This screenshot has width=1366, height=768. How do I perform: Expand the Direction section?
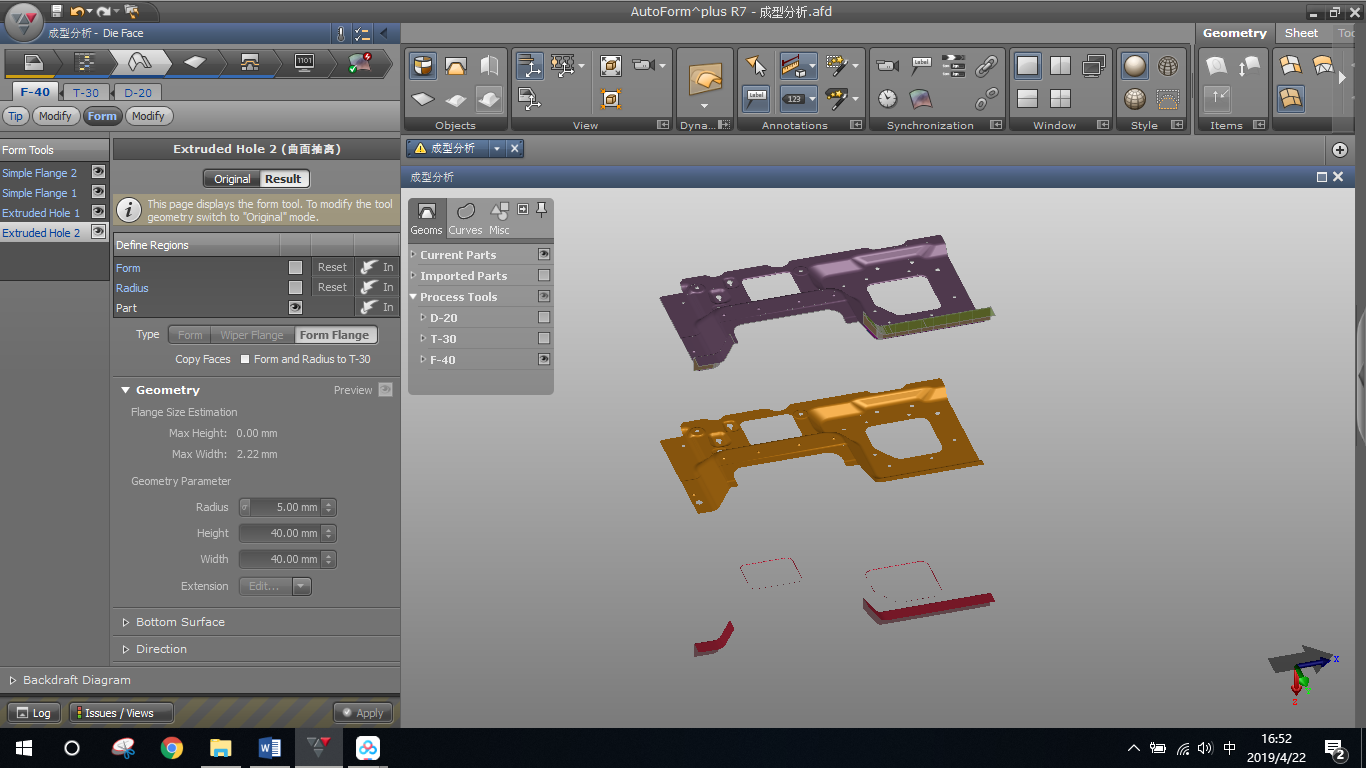[x=161, y=649]
